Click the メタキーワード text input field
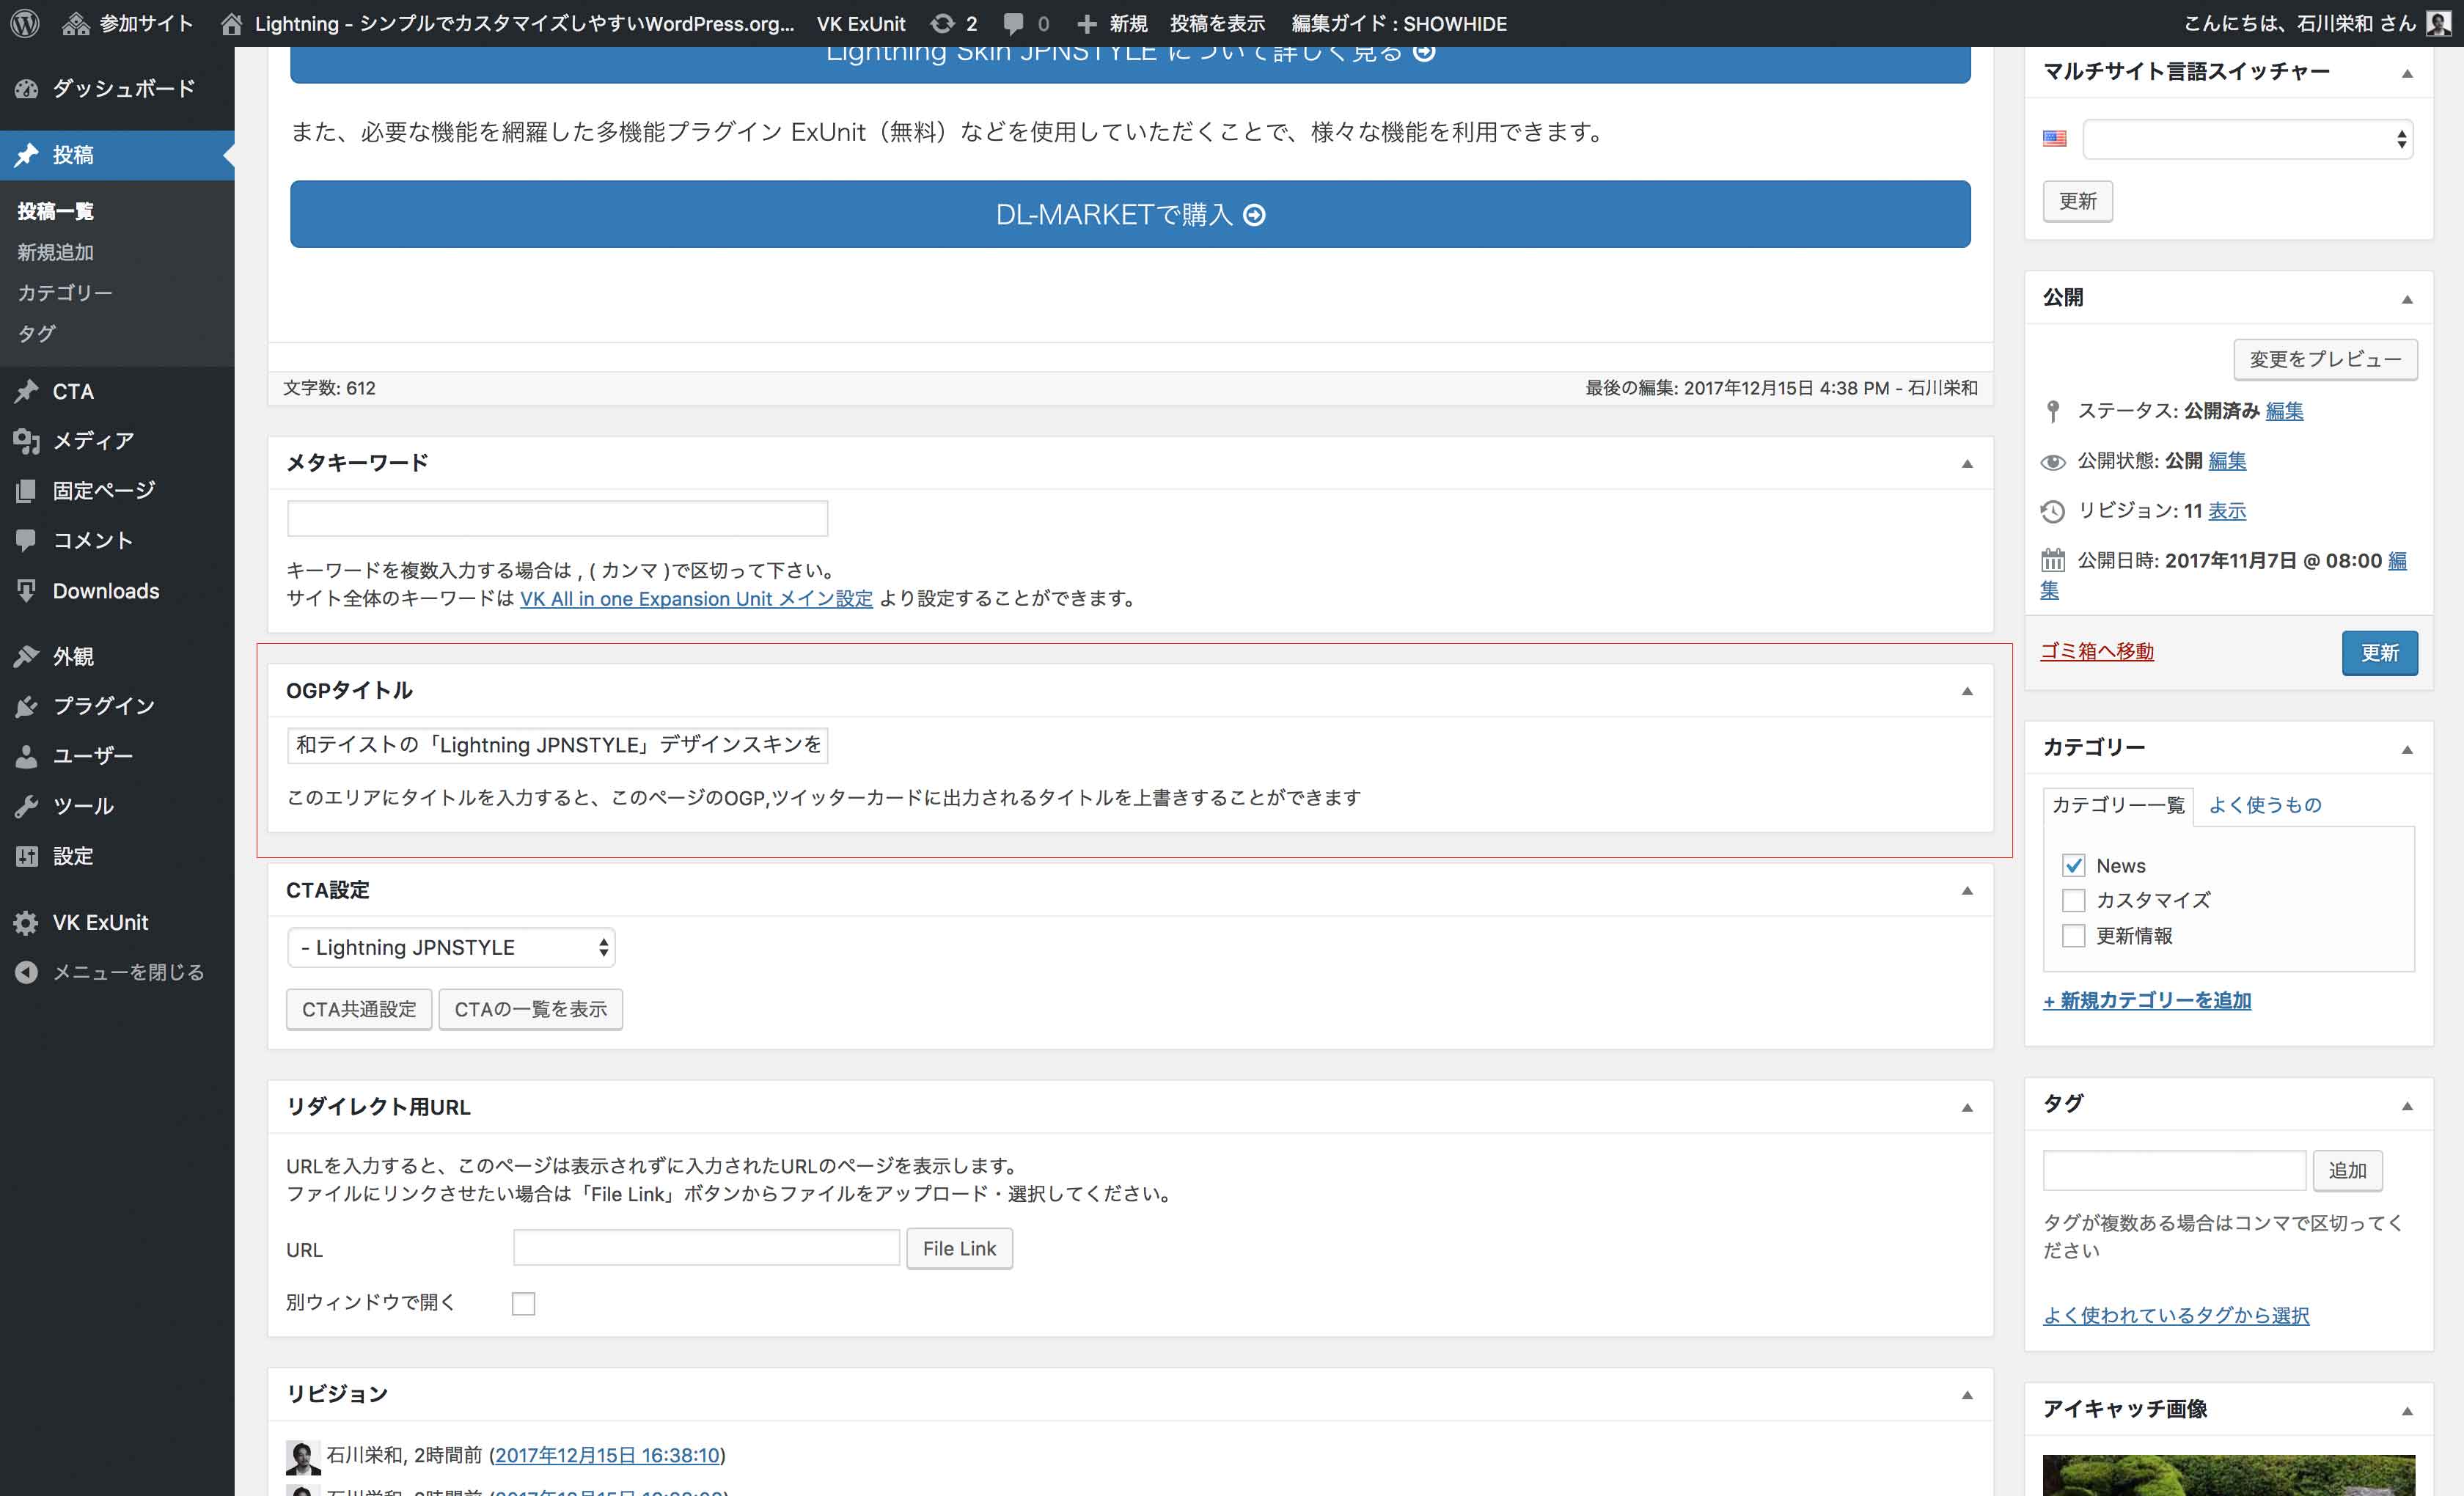This screenshot has width=2464, height=1496. [x=557, y=518]
